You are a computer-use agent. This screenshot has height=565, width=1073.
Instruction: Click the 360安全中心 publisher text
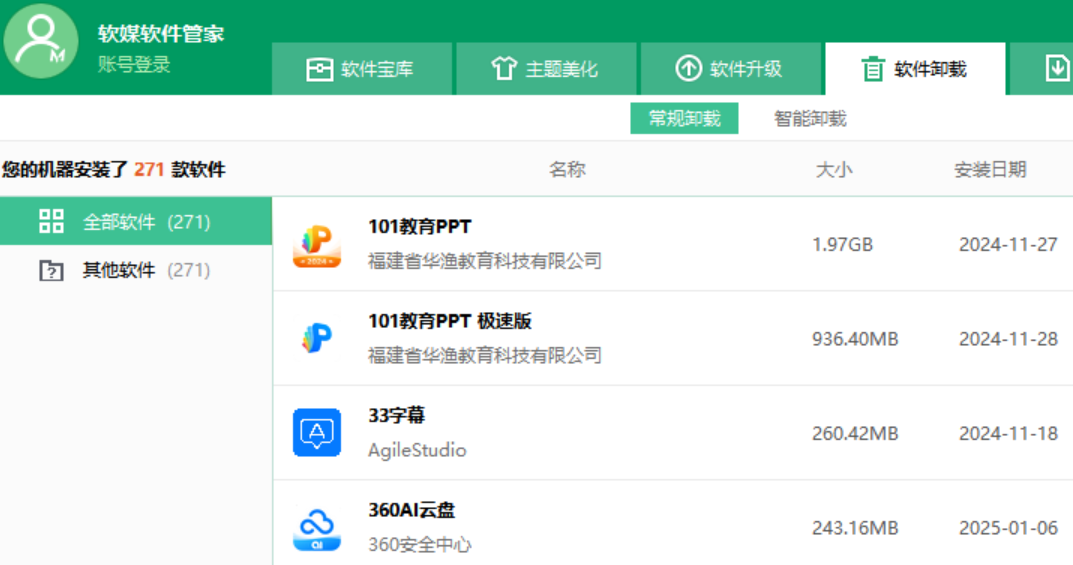click(419, 544)
